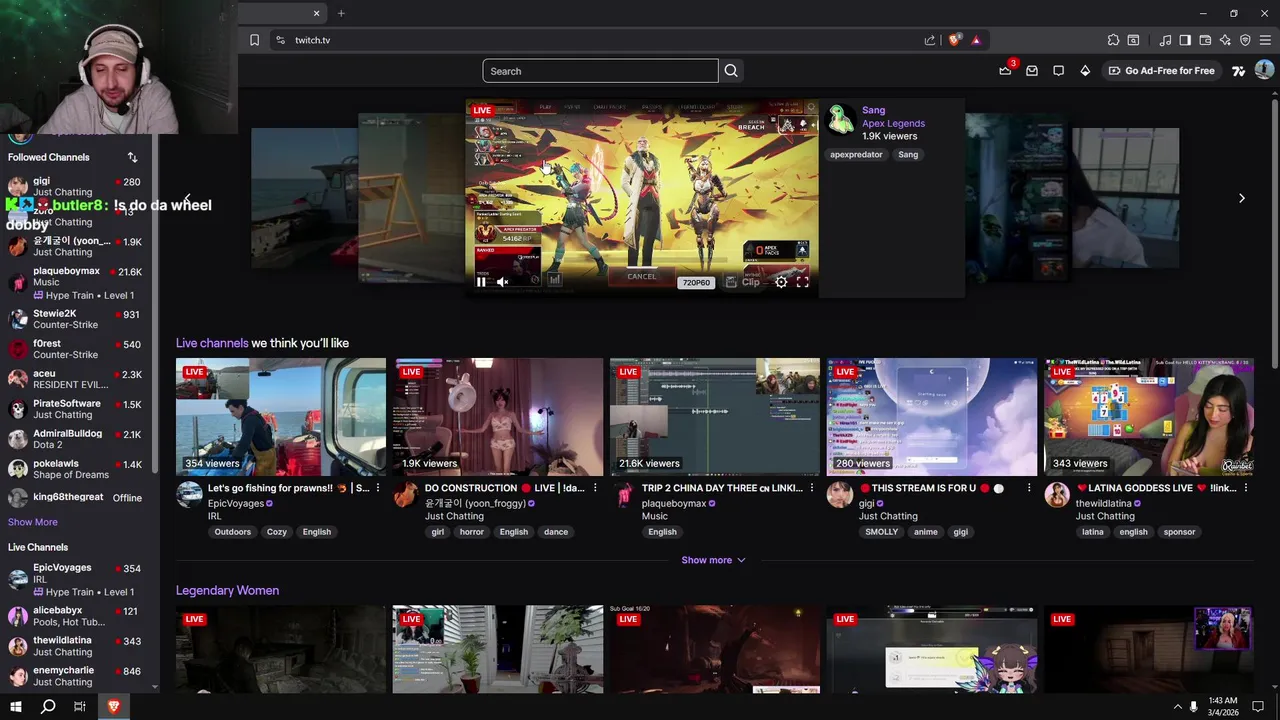Image resolution: width=1280 pixels, height=720 pixels.
Task: Click Go Ad-Free for Free button
Action: pyautogui.click(x=1161, y=71)
